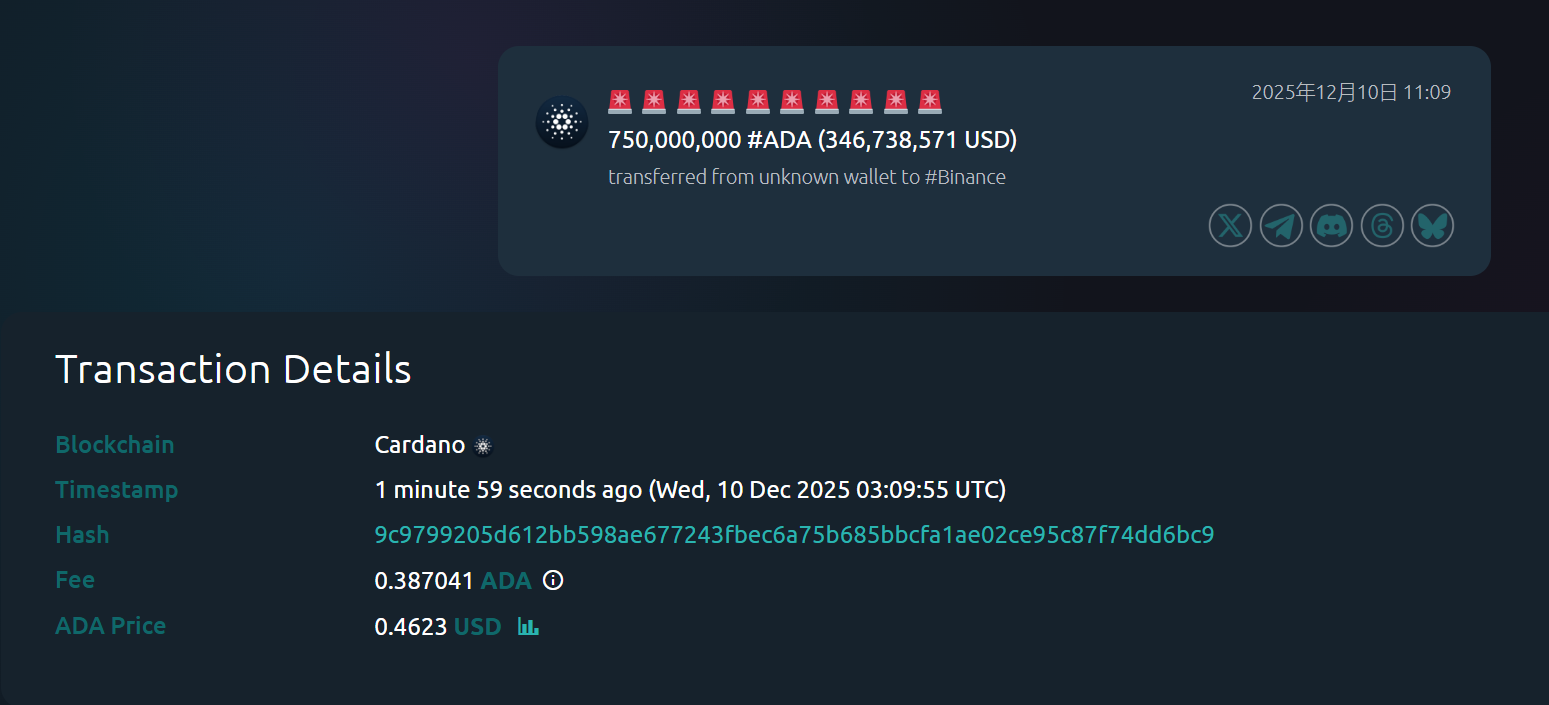
Task: Open the ADA Price chart icon
Action: point(528,627)
